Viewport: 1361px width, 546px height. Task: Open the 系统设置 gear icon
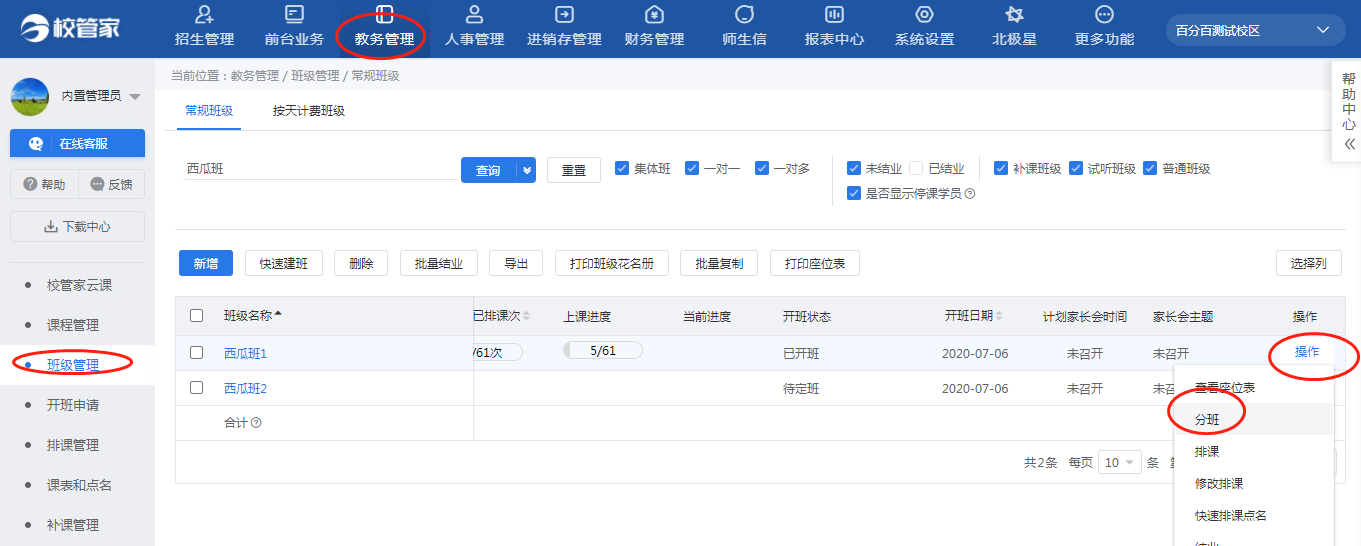(x=924, y=15)
